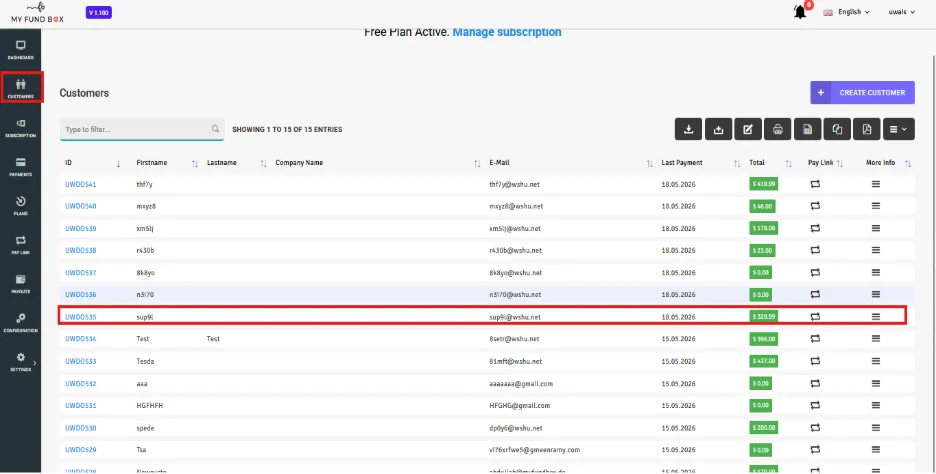This screenshot has width=936, height=474.
Task: Open the uwais user menu
Action: pos(901,12)
